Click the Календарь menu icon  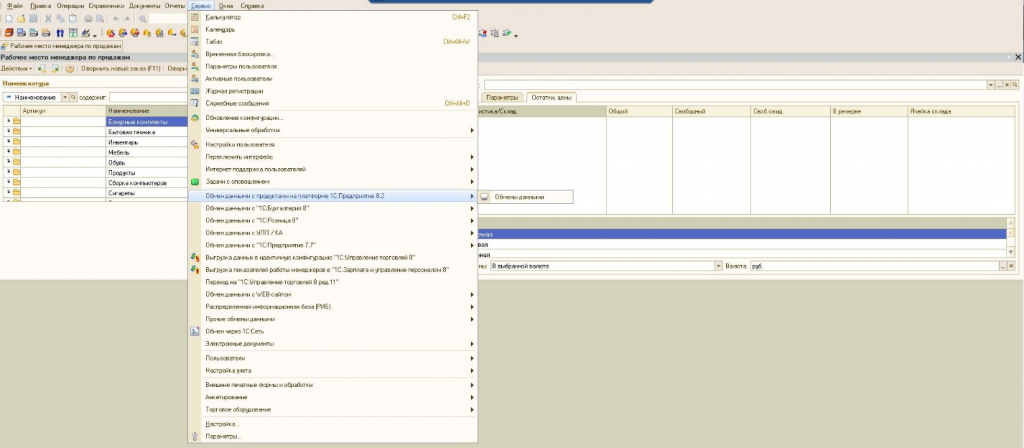pyautogui.click(x=195, y=30)
